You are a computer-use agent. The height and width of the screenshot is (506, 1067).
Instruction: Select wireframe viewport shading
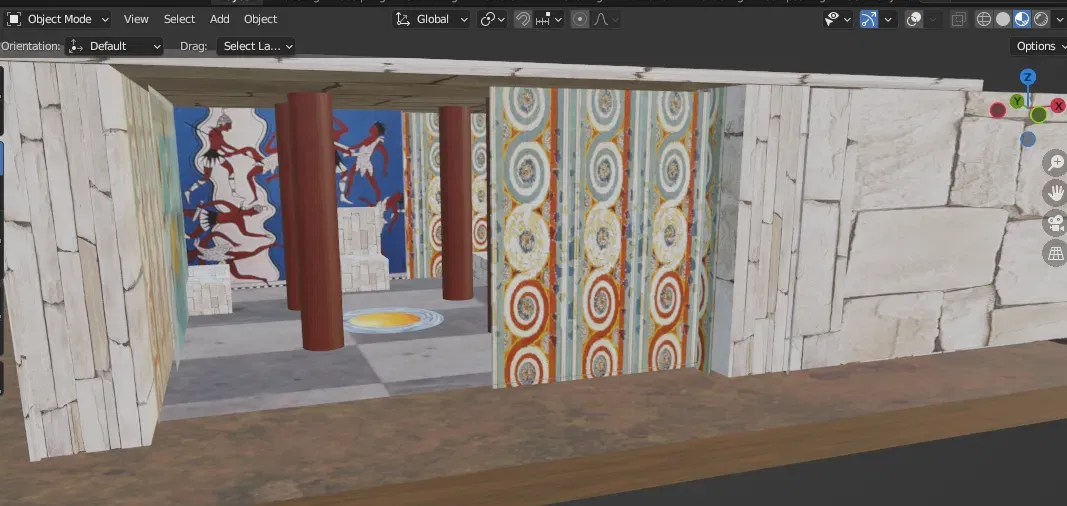click(984, 19)
